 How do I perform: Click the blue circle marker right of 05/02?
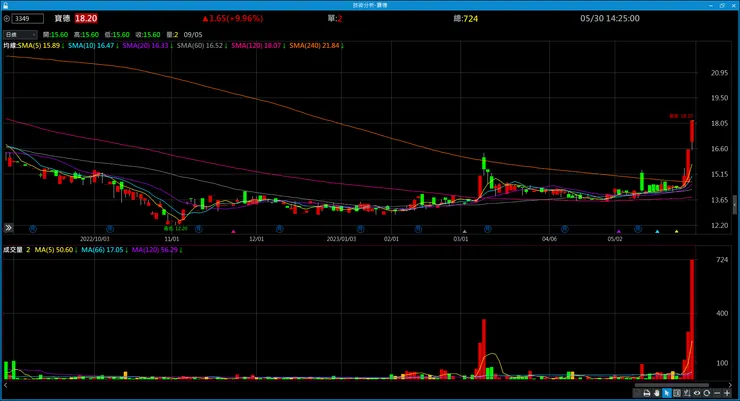coord(638,229)
